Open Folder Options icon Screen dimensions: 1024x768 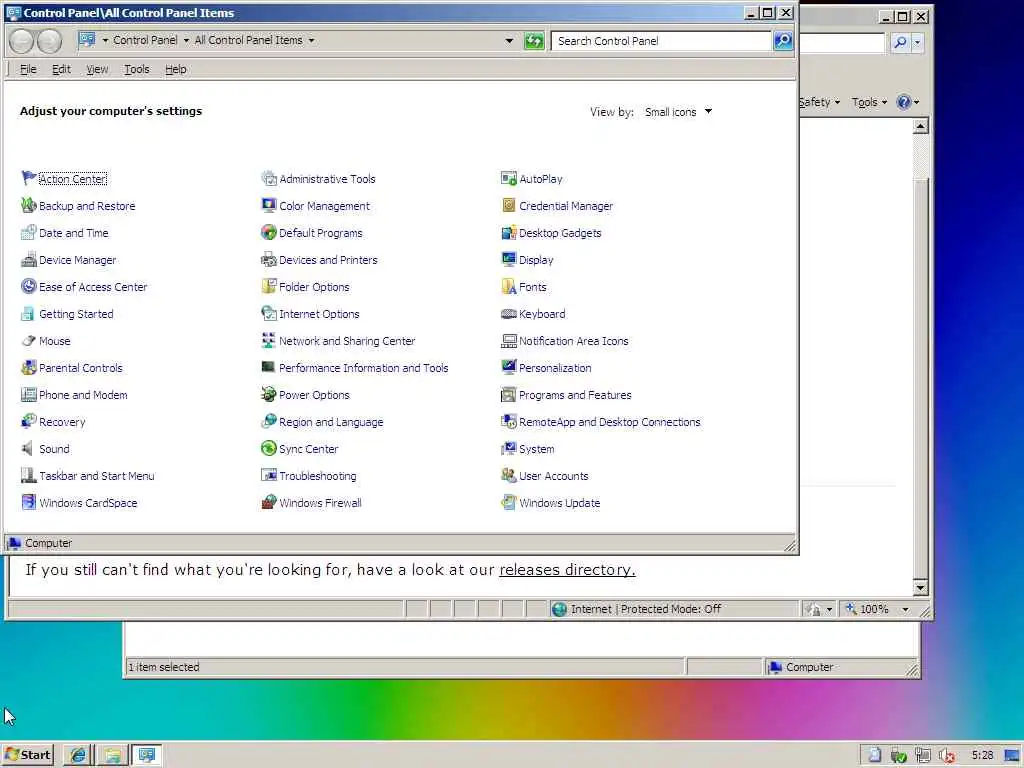268,287
